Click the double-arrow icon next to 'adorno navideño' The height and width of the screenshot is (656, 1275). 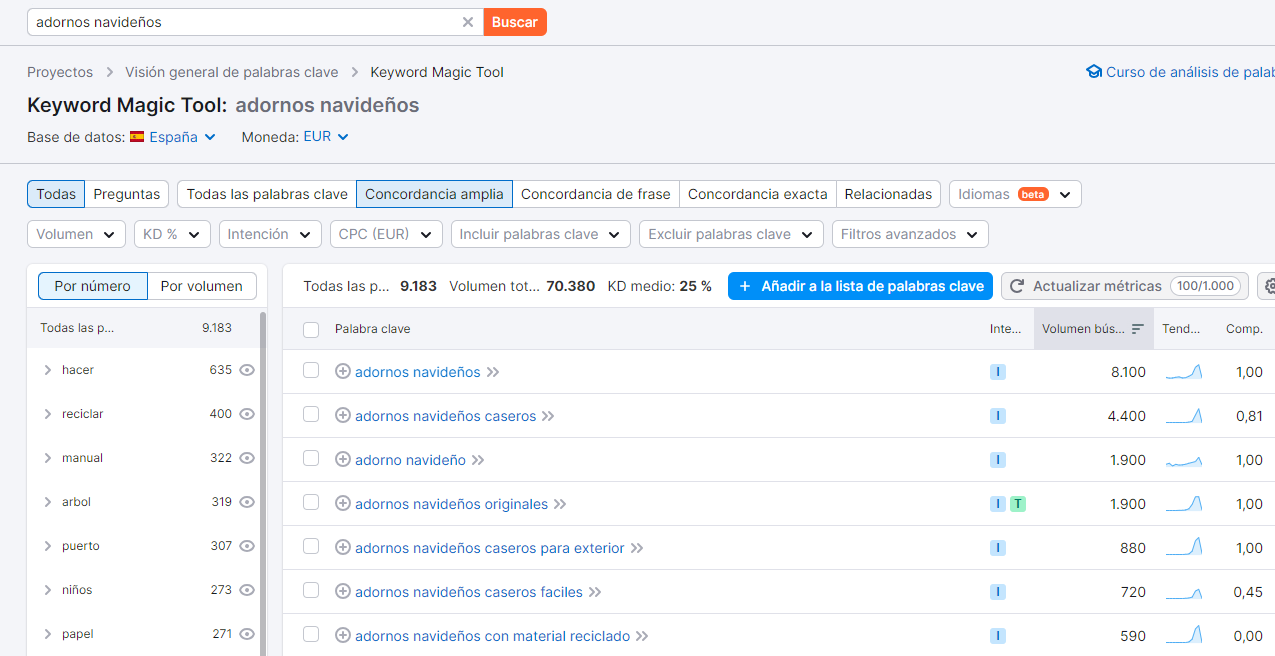[478, 460]
